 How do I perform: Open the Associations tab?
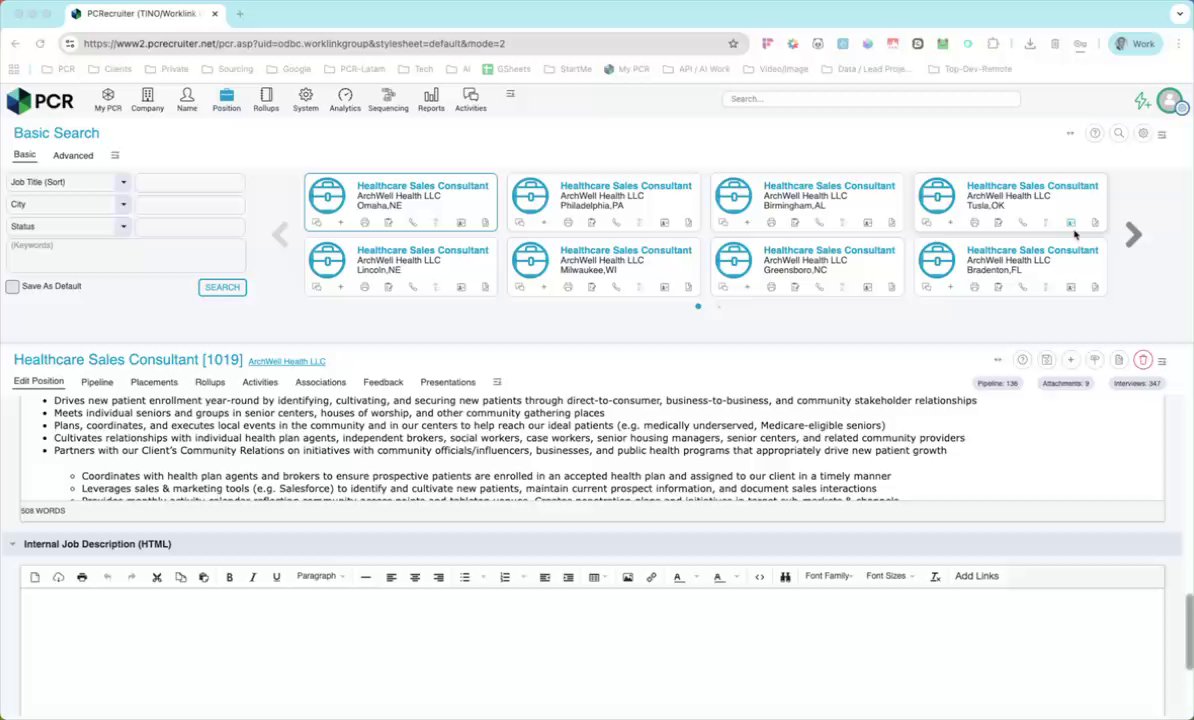pyautogui.click(x=321, y=383)
